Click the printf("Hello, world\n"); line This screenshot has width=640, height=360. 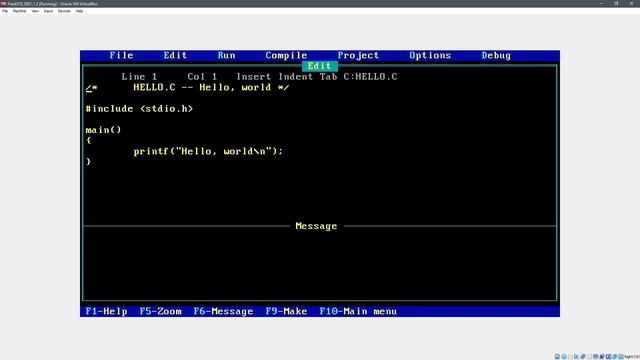pos(208,151)
